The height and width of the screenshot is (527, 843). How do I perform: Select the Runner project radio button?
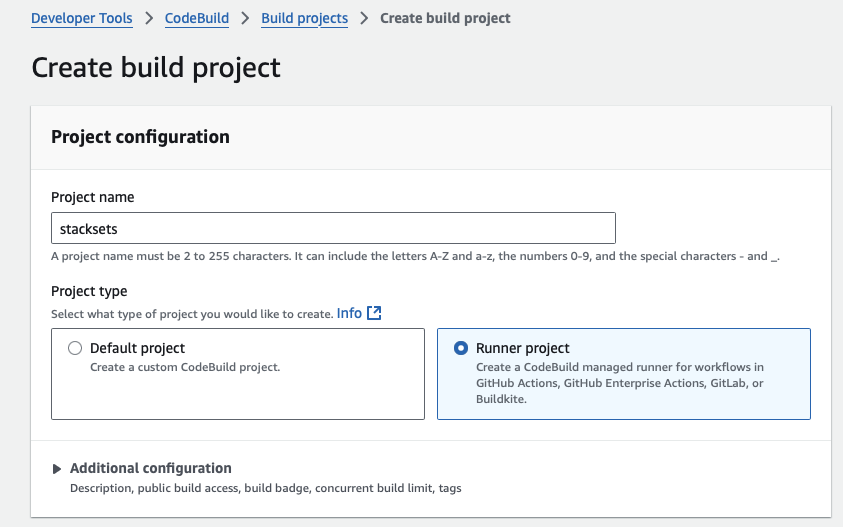460,349
